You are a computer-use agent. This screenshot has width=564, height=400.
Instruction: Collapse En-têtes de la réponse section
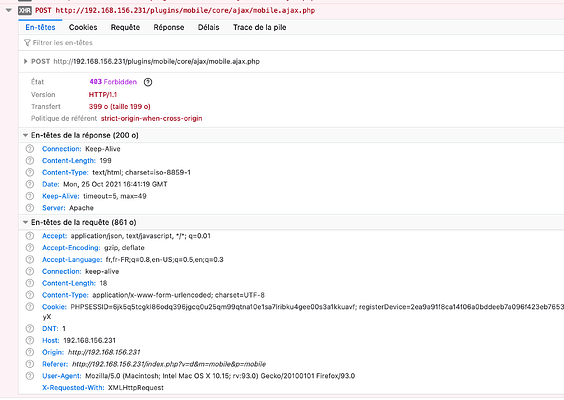[26, 135]
